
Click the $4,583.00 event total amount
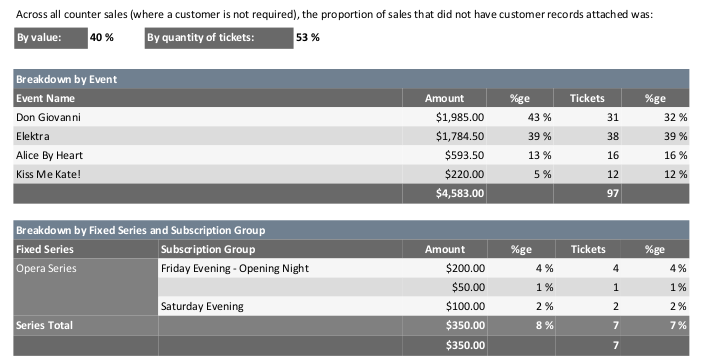point(460,193)
